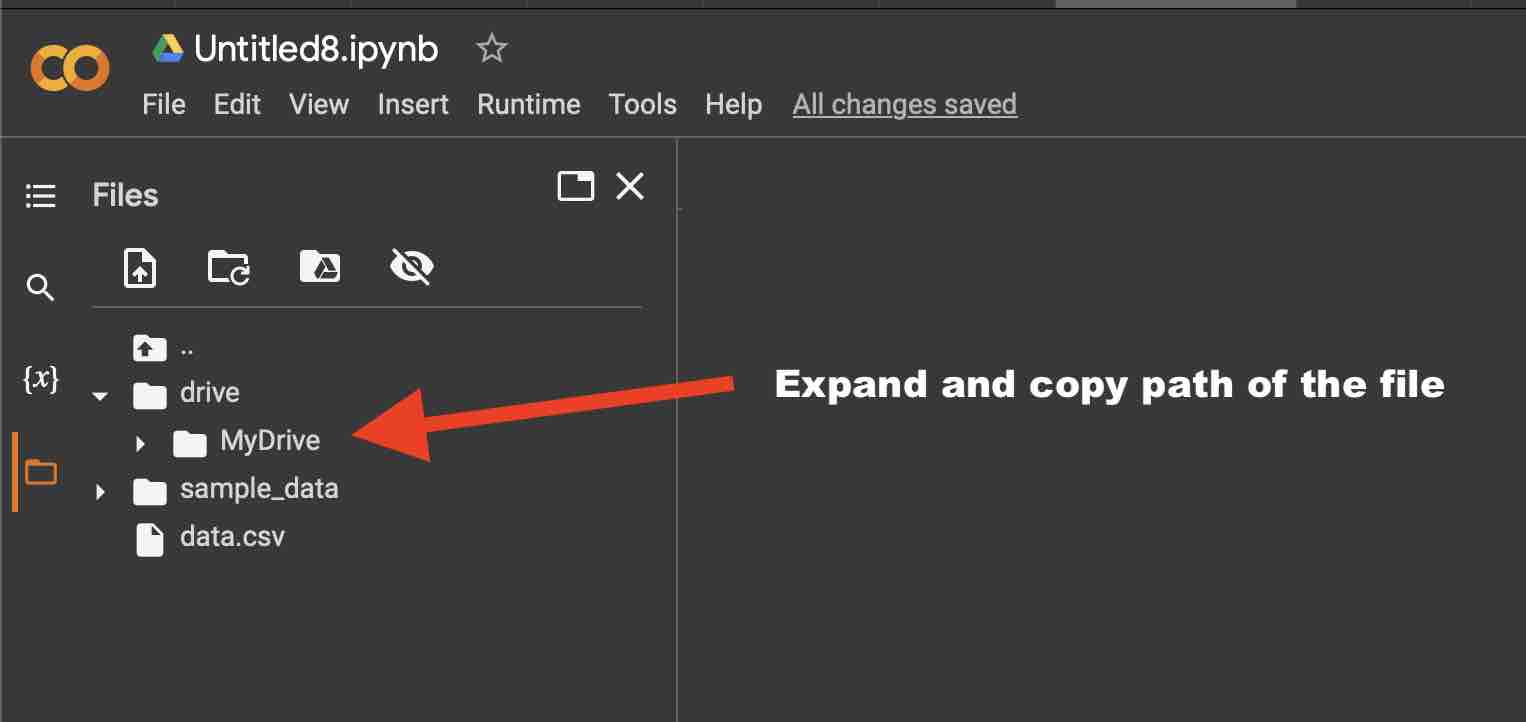Refresh the file browser
The height and width of the screenshot is (722, 1526).
point(227,267)
